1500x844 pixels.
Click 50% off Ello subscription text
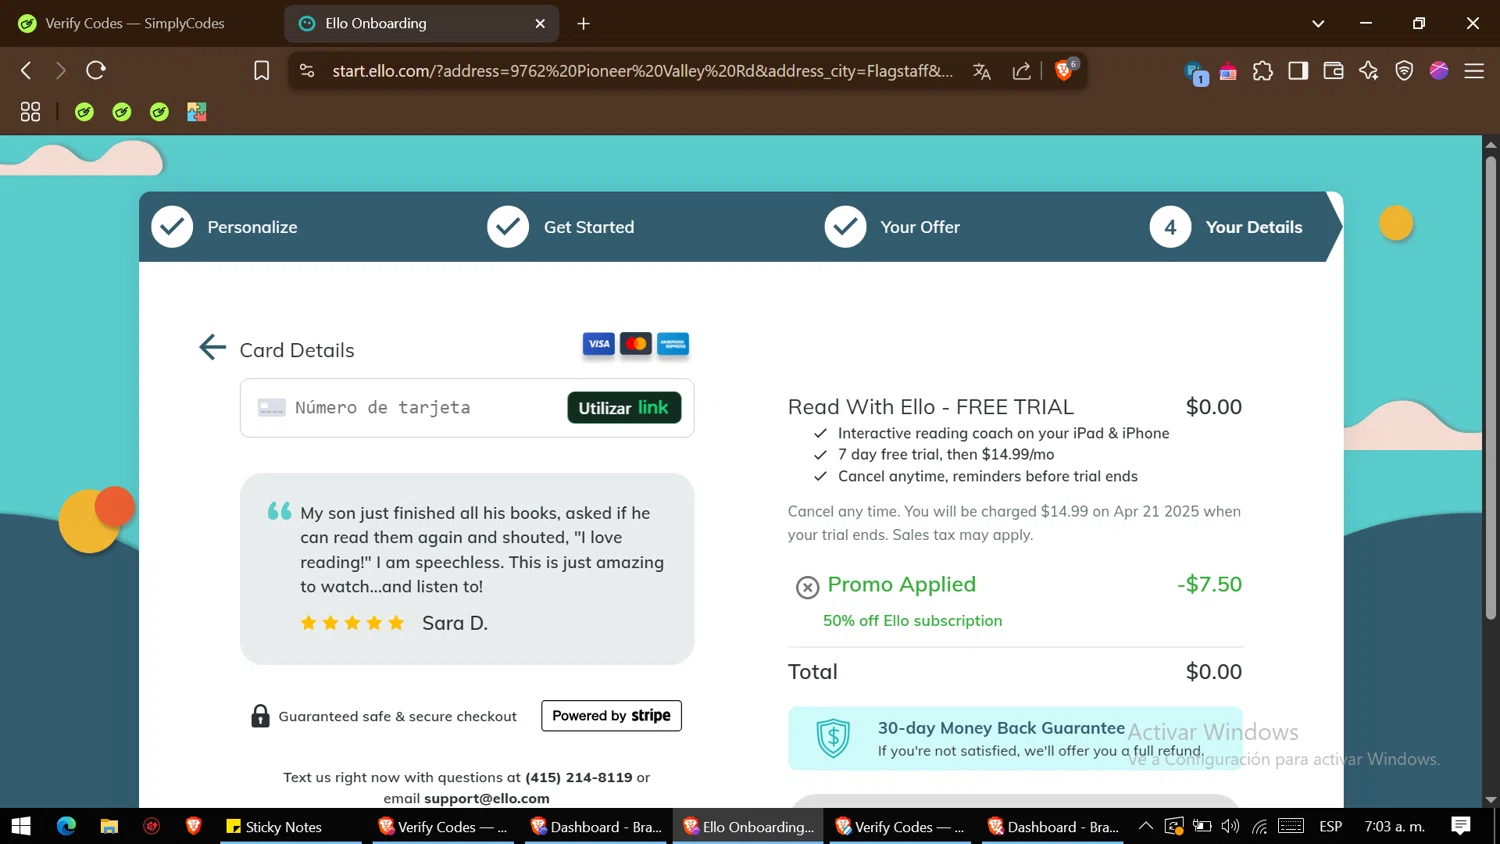click(x=912, y=621)
